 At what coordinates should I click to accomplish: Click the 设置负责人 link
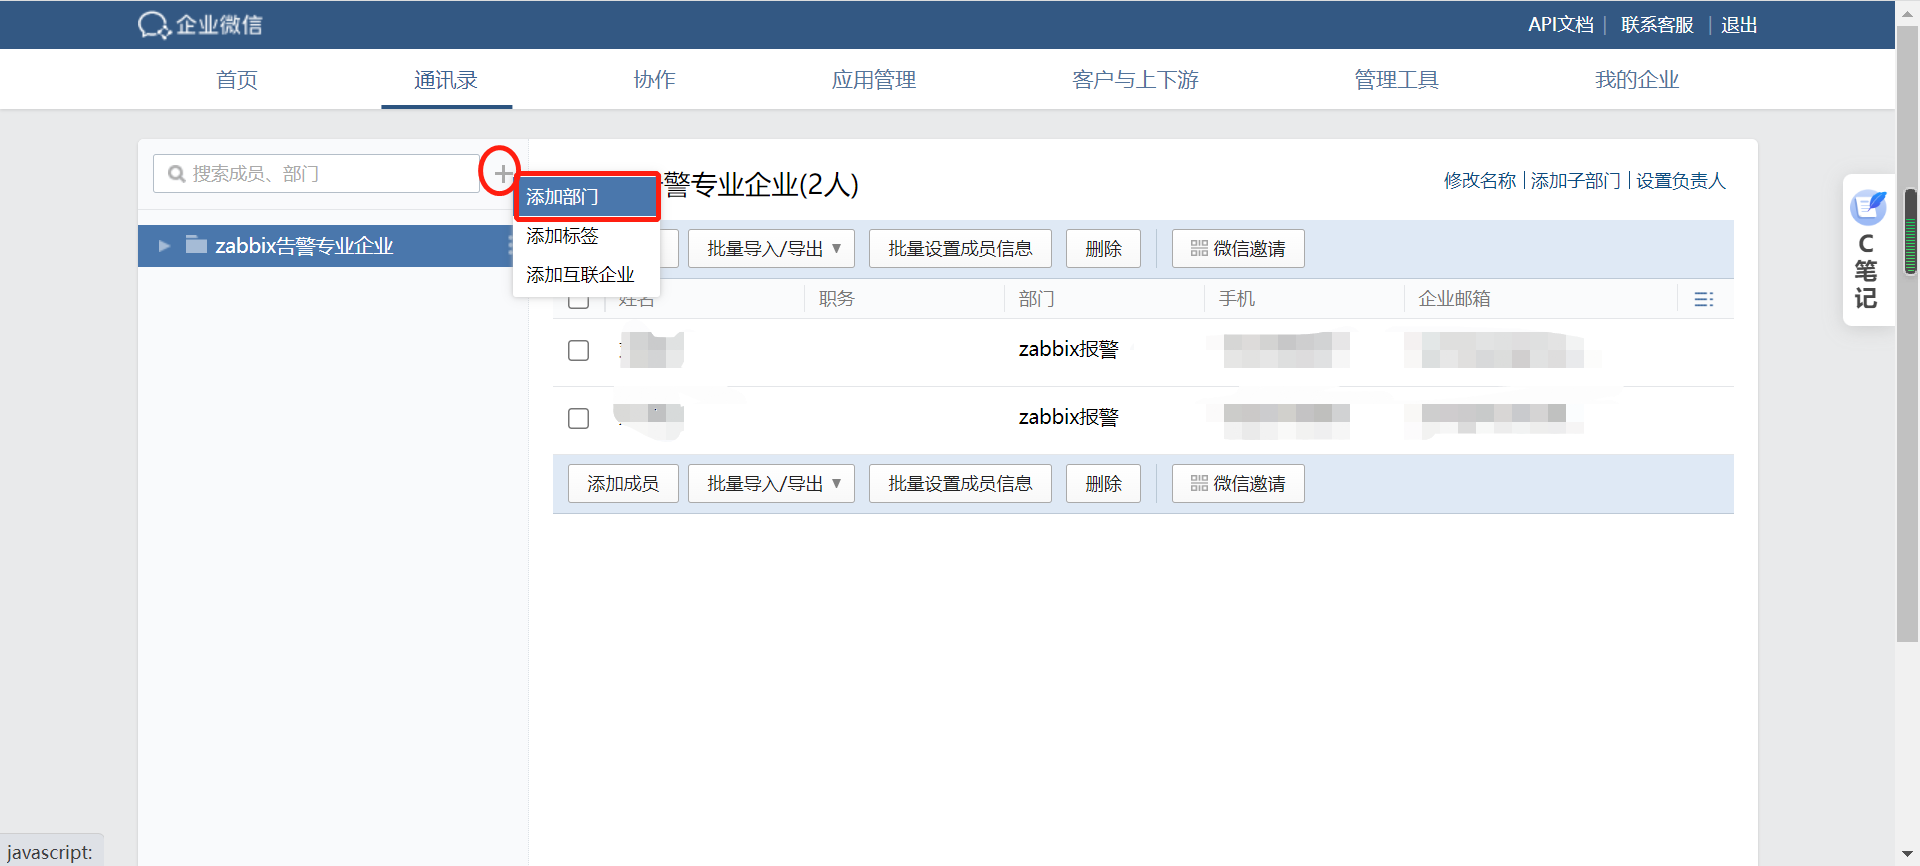[x=1681, y=181]
